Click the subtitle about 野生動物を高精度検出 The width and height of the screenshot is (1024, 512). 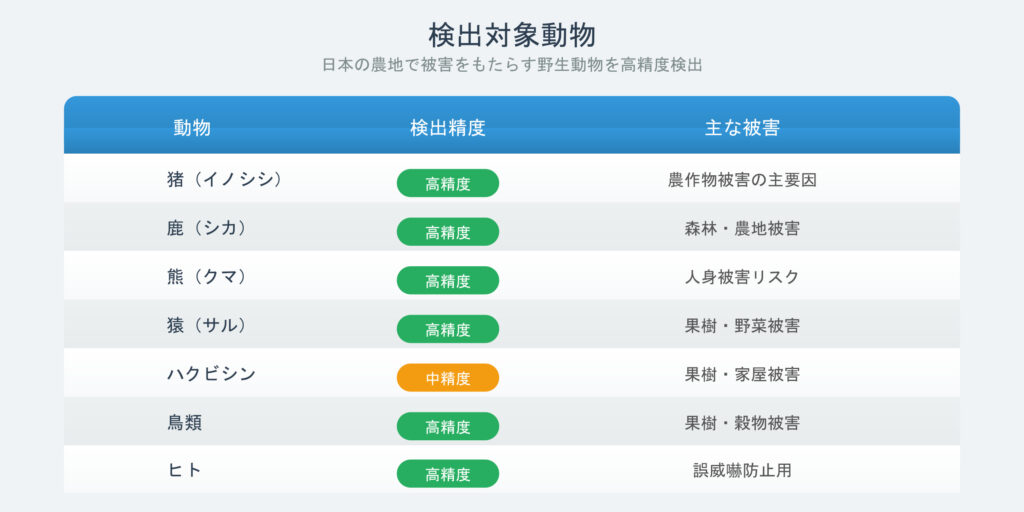point(511,65)
